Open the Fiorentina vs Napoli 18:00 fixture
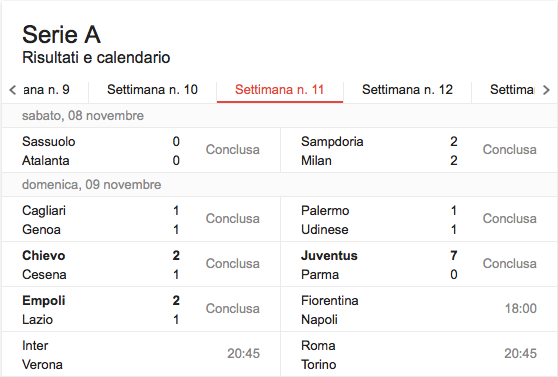558x377 pixels. 419,309
